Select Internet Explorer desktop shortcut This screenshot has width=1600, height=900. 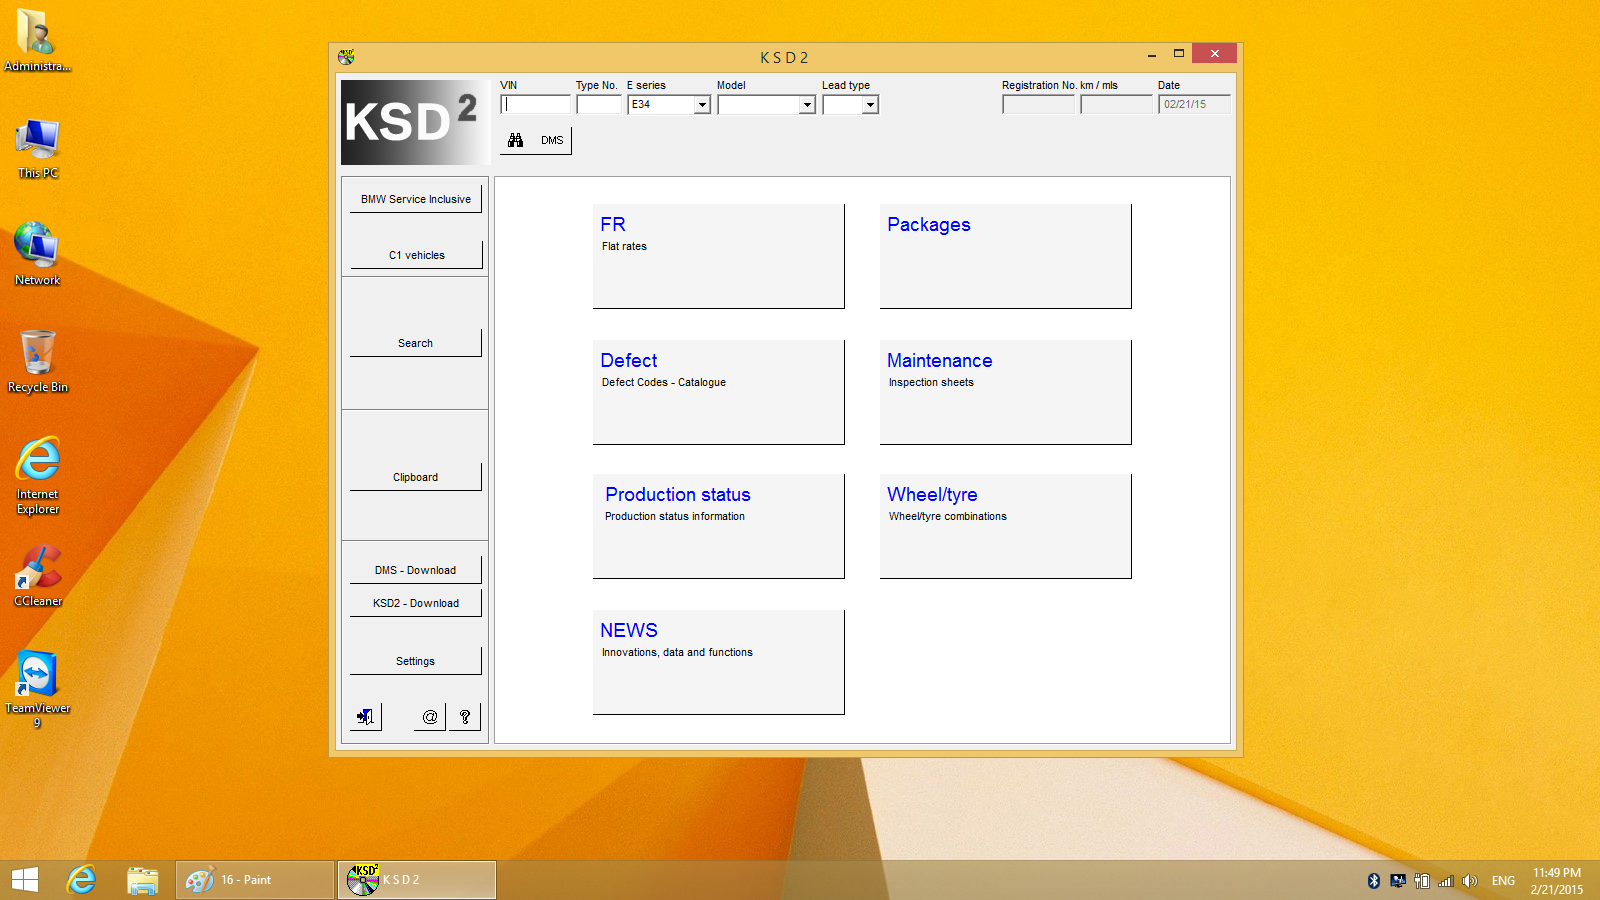(x=37, y=475)
